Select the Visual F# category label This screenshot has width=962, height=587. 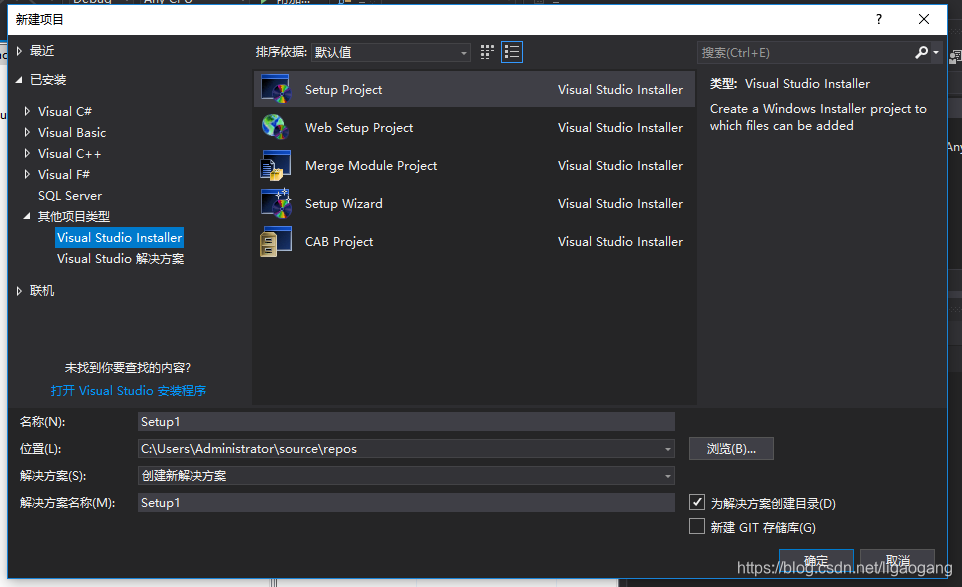coord(64,175)
